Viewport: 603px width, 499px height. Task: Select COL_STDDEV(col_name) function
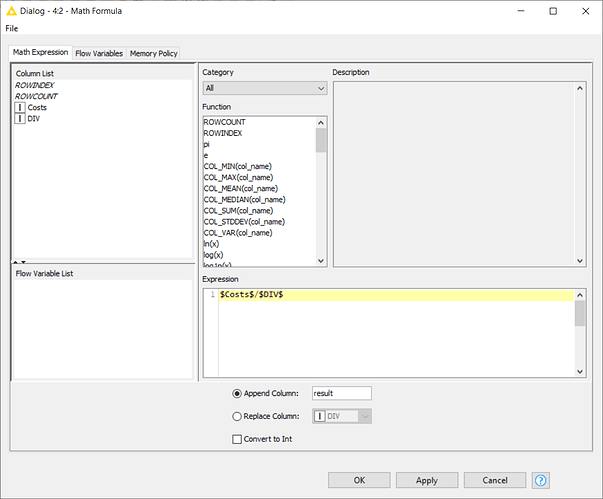tap(244, 222)
